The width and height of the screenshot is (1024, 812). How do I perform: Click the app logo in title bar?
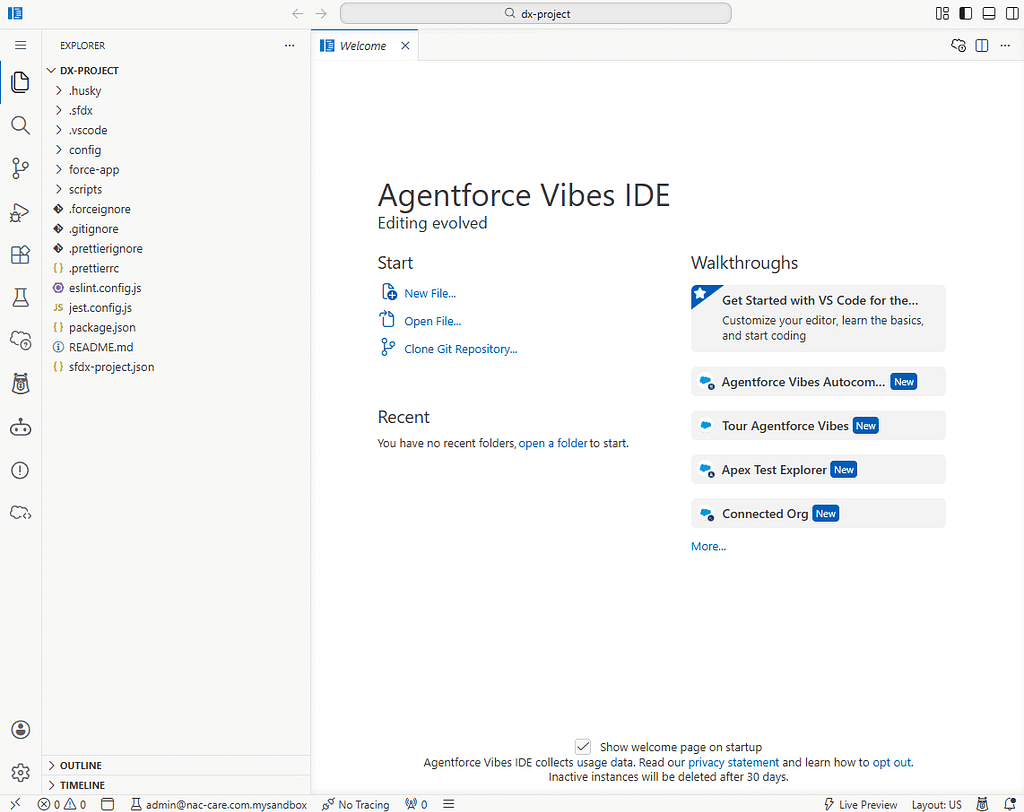point(15,13)
